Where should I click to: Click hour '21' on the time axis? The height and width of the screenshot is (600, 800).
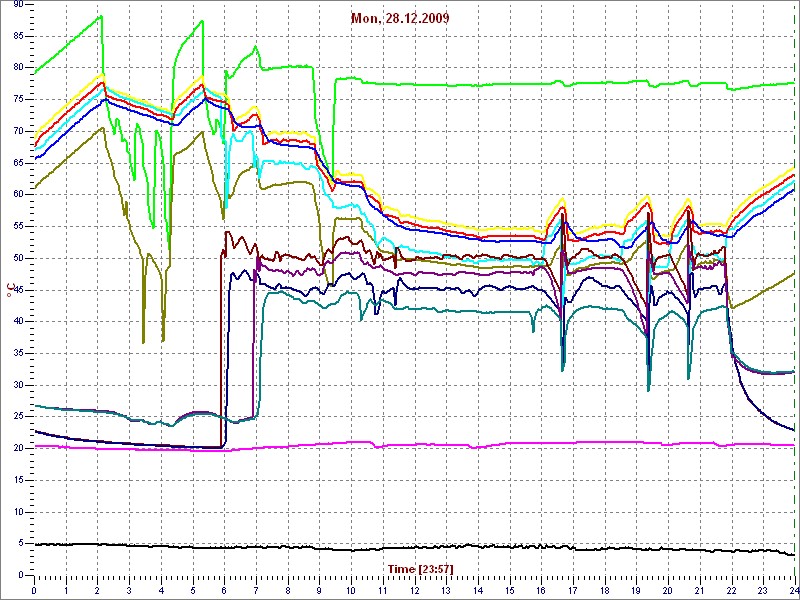pos(700,591)
